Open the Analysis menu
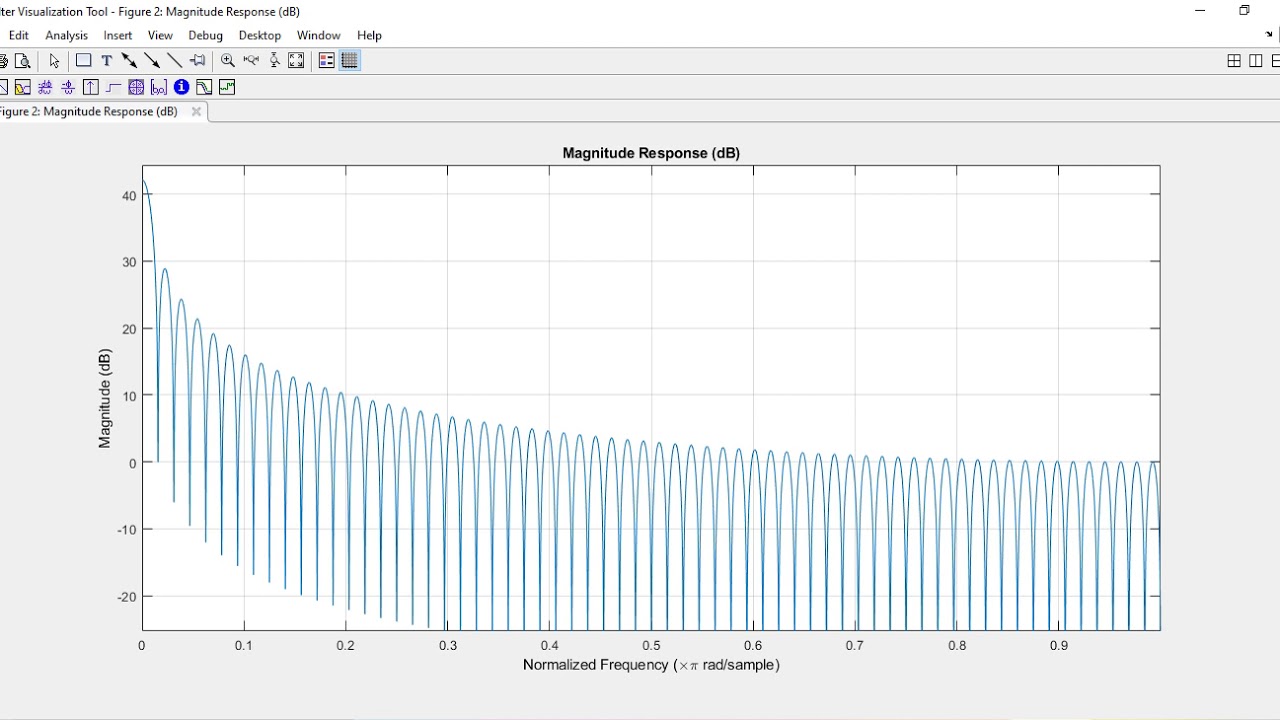 (x=67, y=35)
